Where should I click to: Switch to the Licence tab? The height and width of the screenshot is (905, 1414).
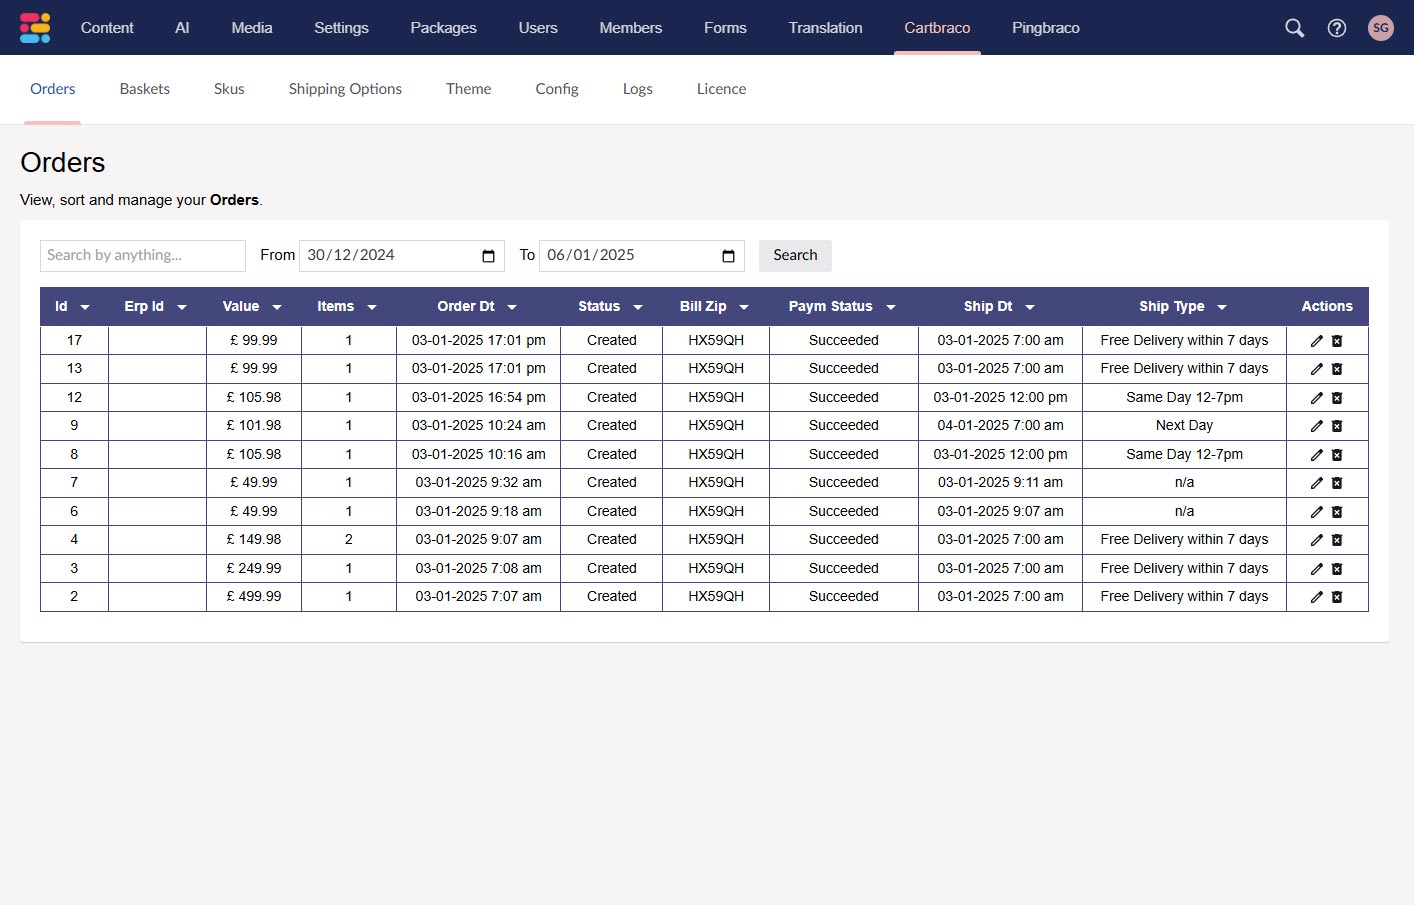[x=721, y=89]
